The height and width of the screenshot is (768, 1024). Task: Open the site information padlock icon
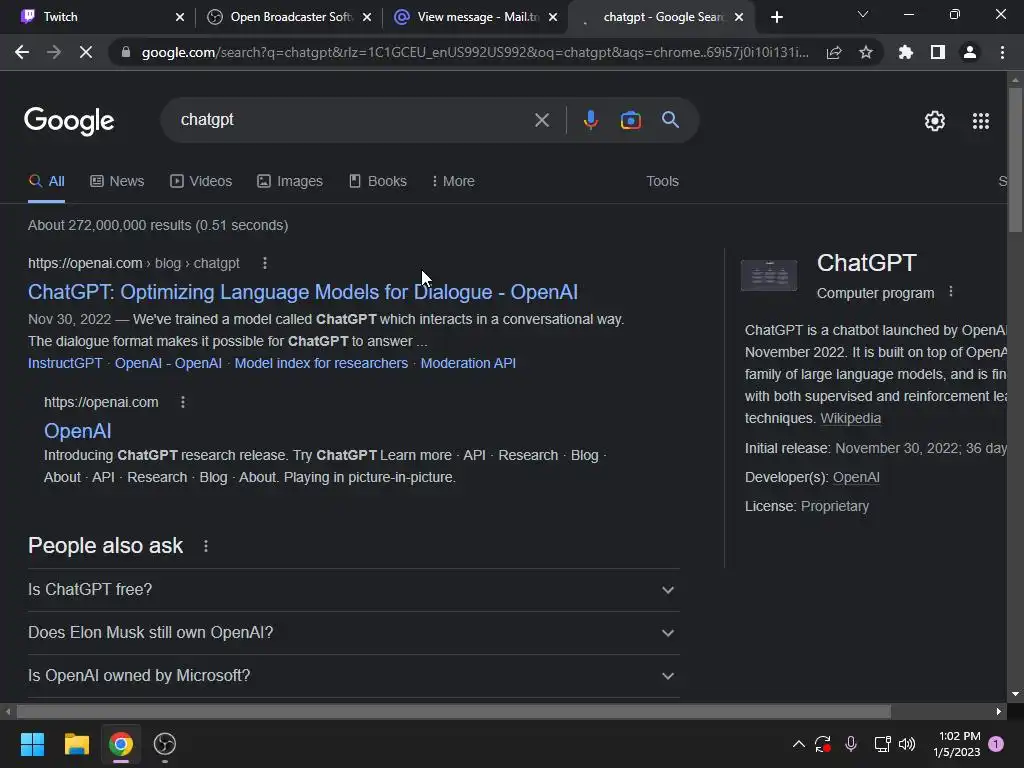point(126,52)
